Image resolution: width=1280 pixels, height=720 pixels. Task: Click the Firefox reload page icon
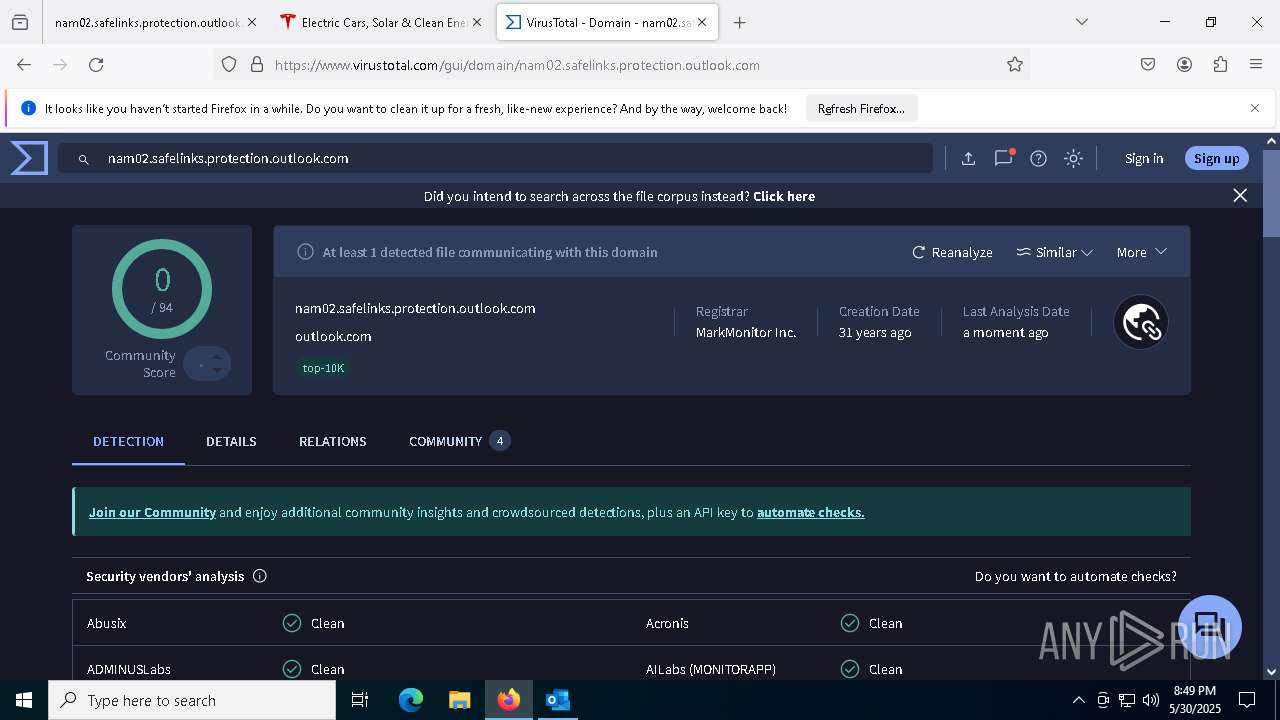96,65
